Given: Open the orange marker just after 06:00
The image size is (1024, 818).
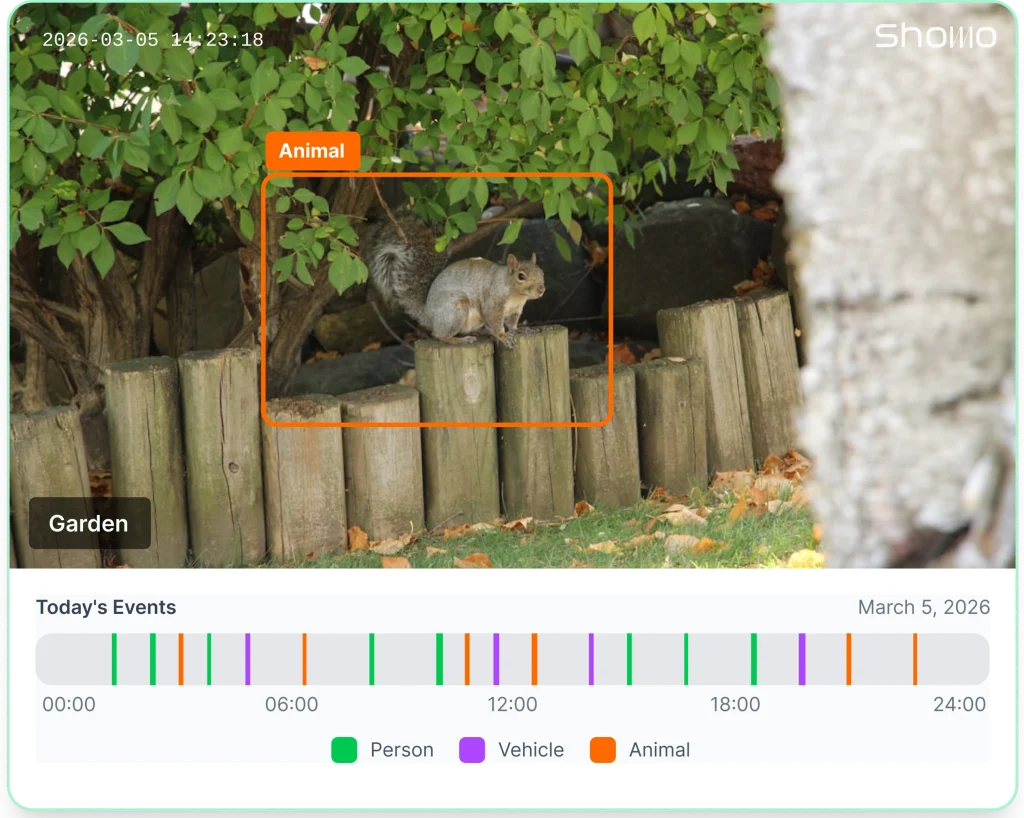Looking at the screenshot, I should click(304, 659).
